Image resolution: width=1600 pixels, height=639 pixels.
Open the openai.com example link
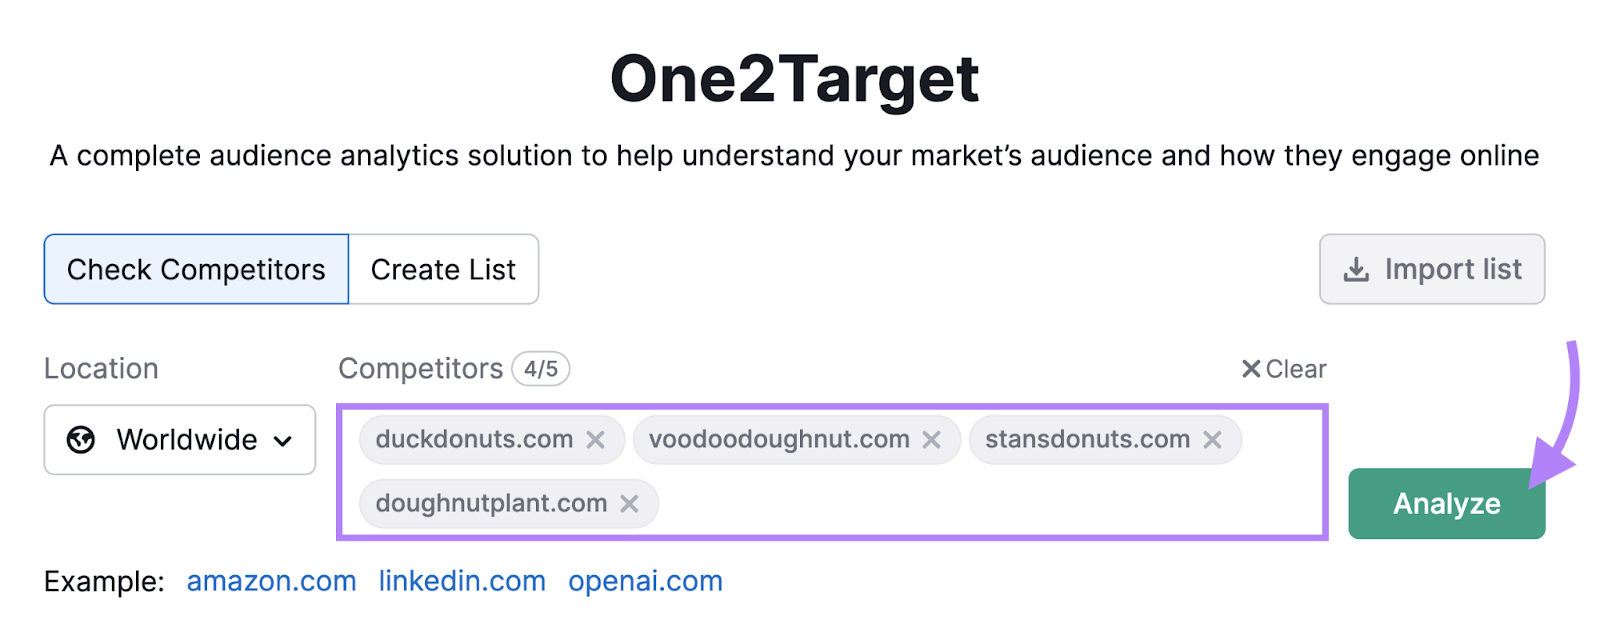pos(645,581)
